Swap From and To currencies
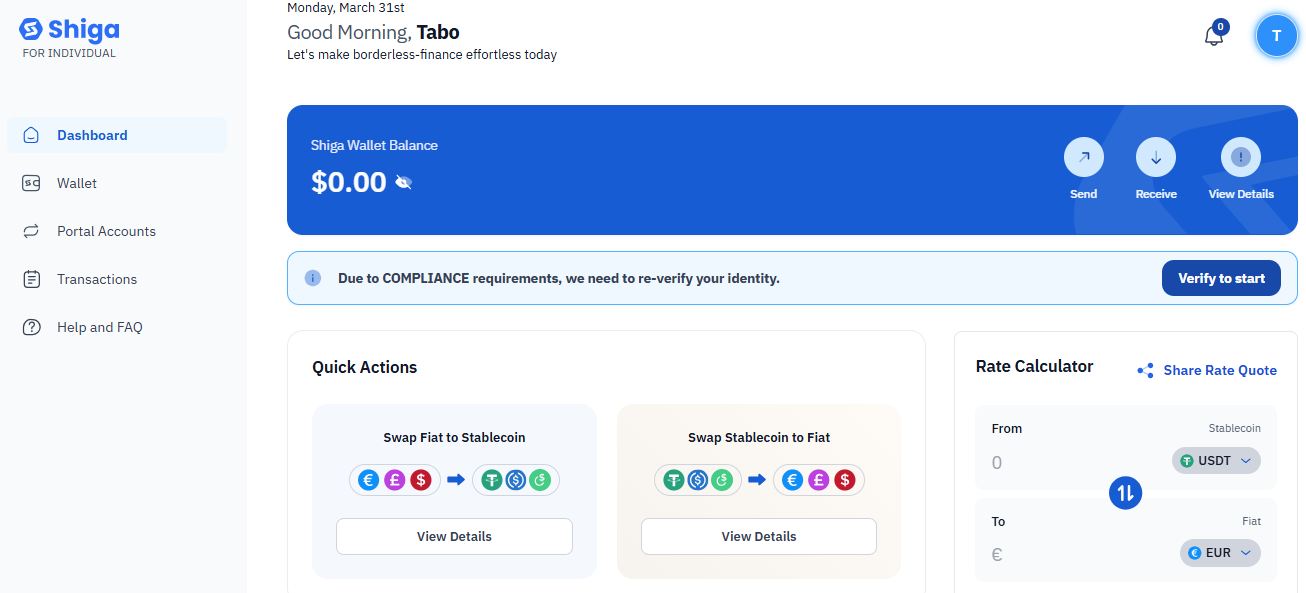1306x593 pixels. pos(1125,493)
